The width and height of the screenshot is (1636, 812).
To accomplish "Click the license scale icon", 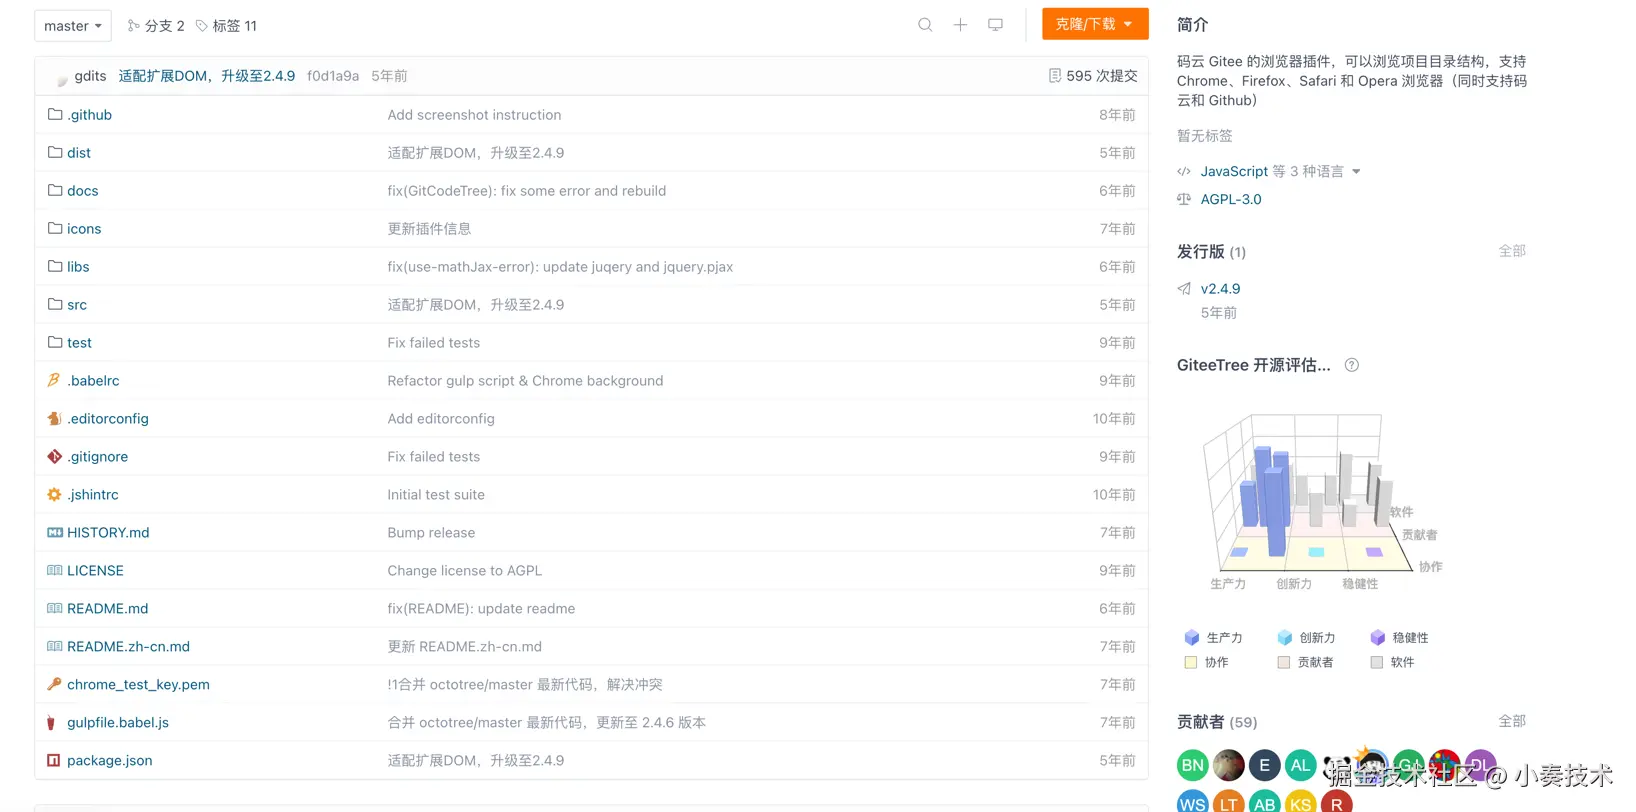I will 1184,199.
